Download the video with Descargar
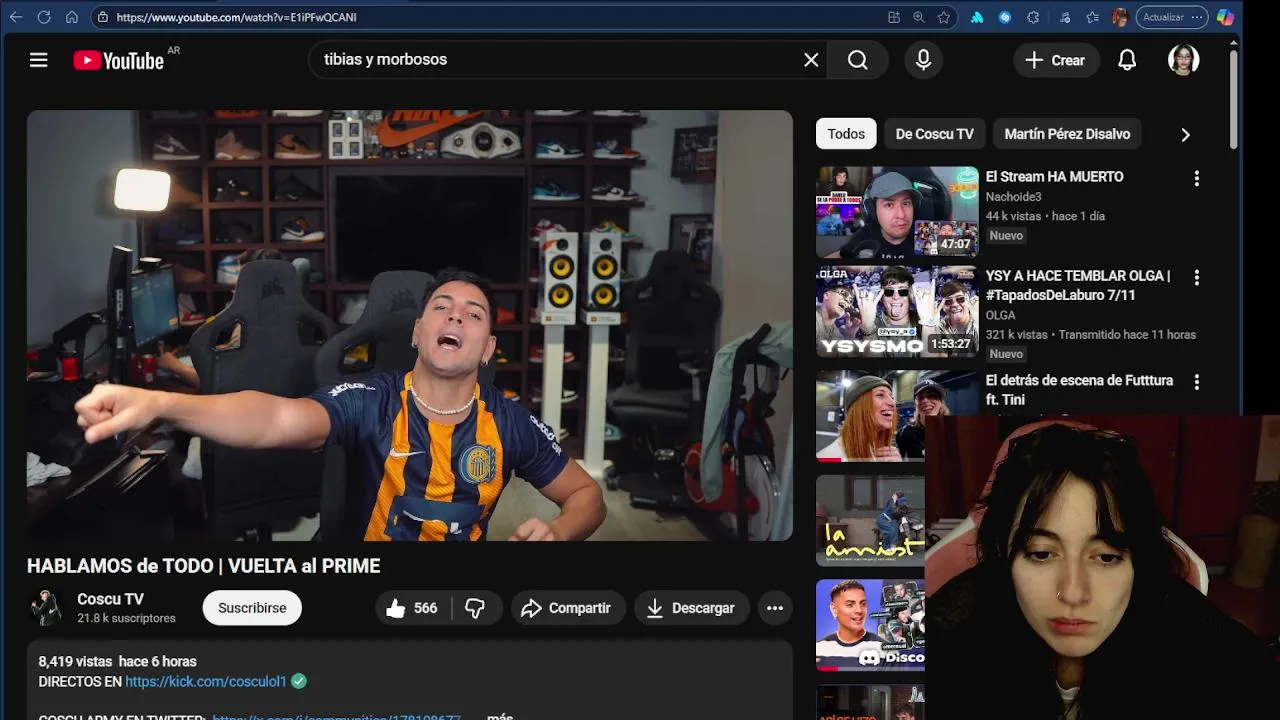This screenshot has height=720, width=1280. click(x=691, y=608)
